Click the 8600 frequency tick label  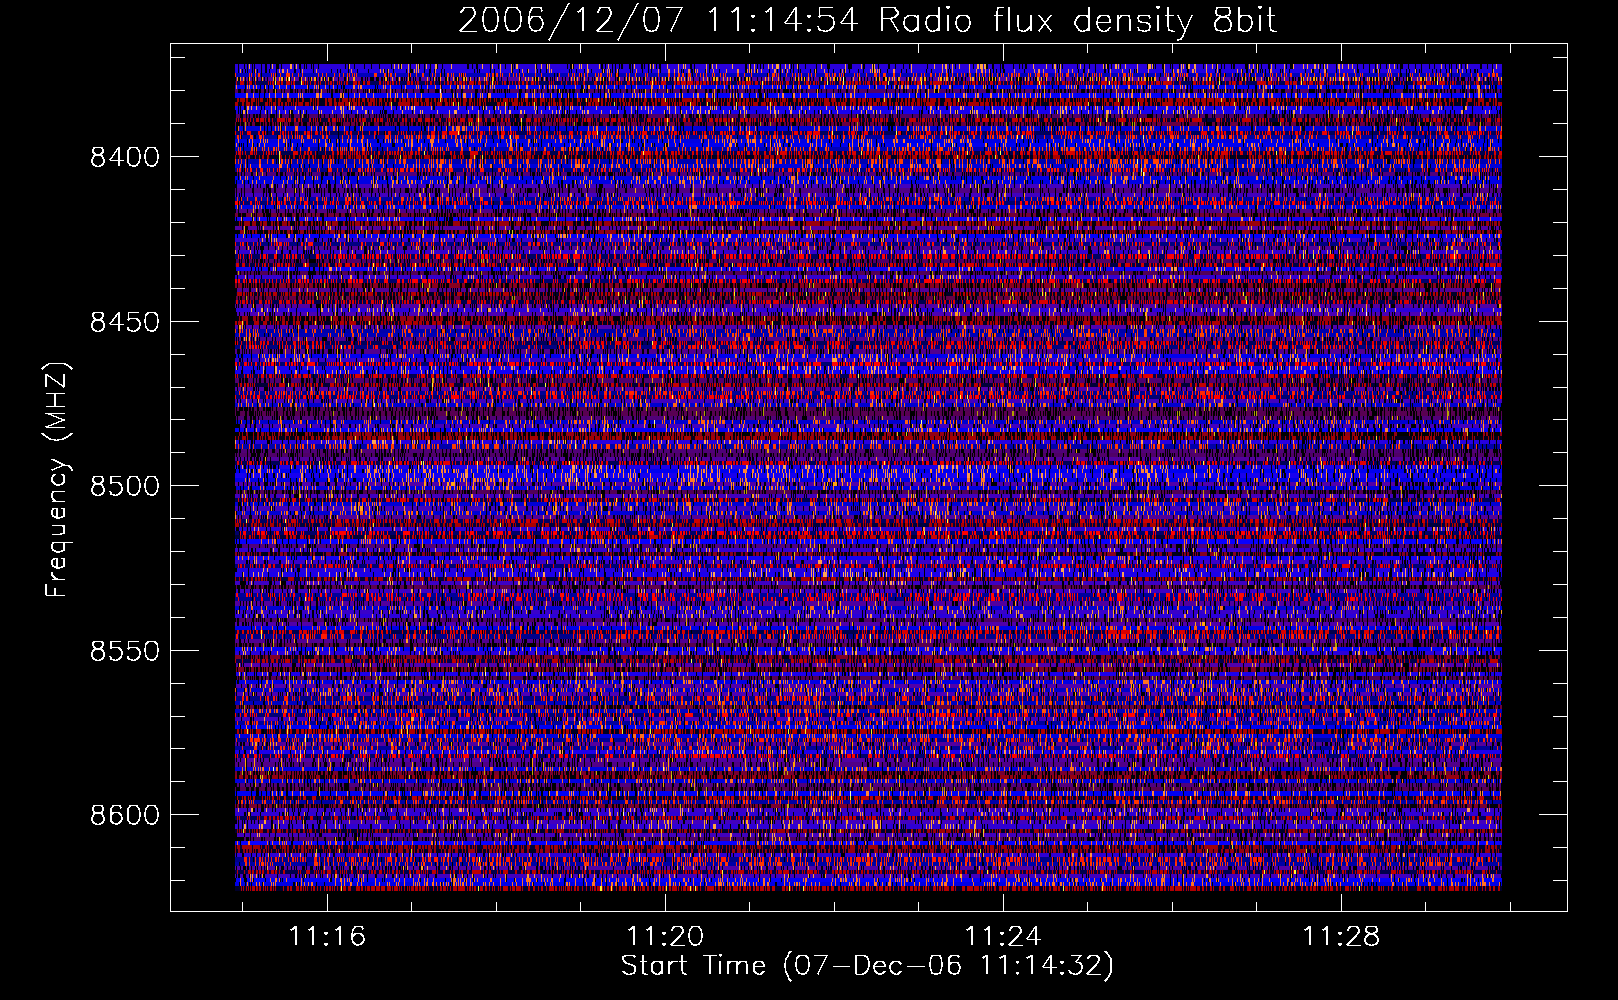(125, 815)
